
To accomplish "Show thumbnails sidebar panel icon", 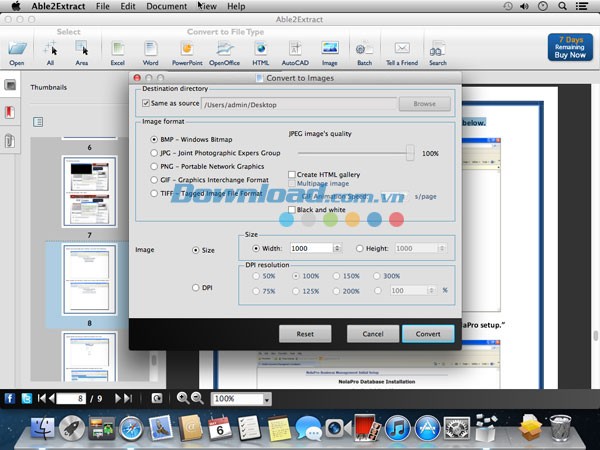I will (10, 85).
